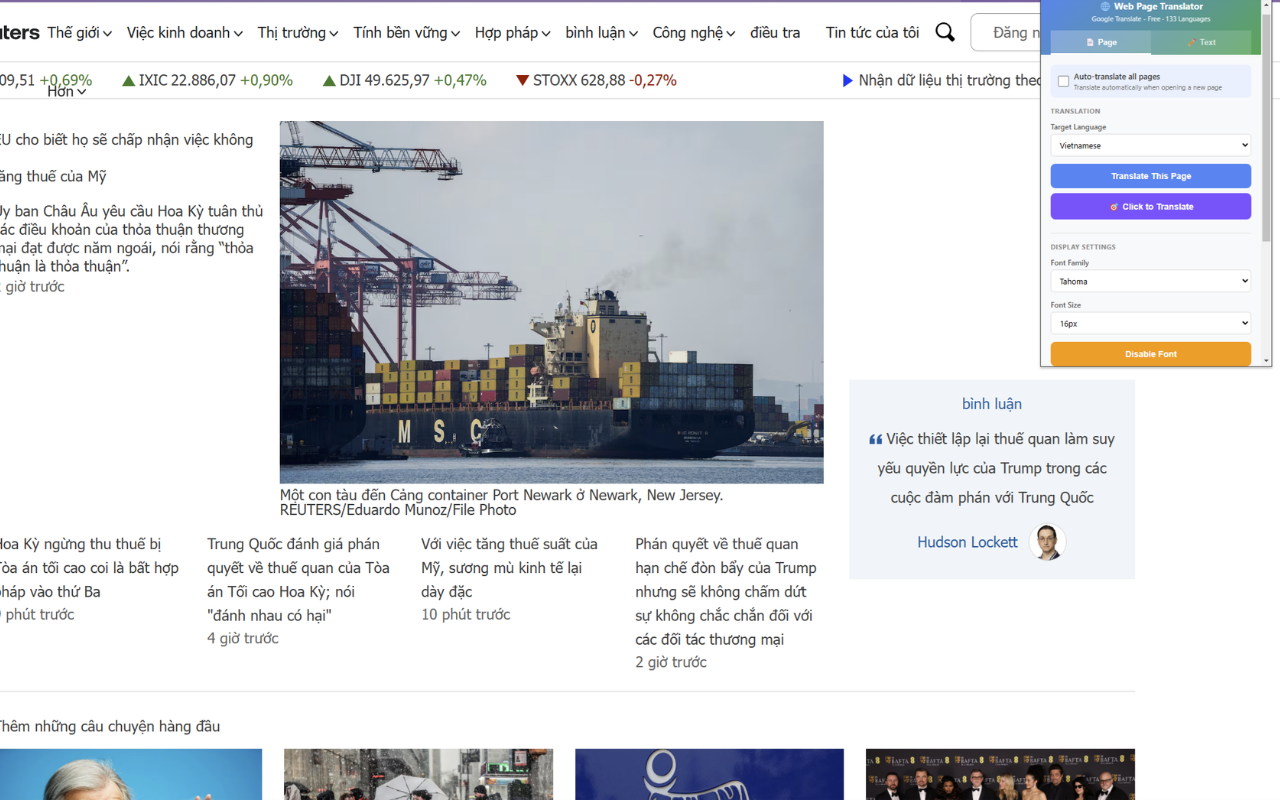Click the Translate This Page button
Viewport: 1280px width, 800px height.
[x=1151, y=176]
